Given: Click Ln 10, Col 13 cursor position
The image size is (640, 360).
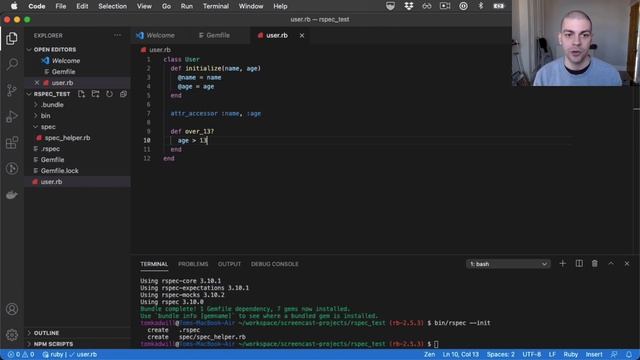Looking at the screenshot, I should [460, 354].
